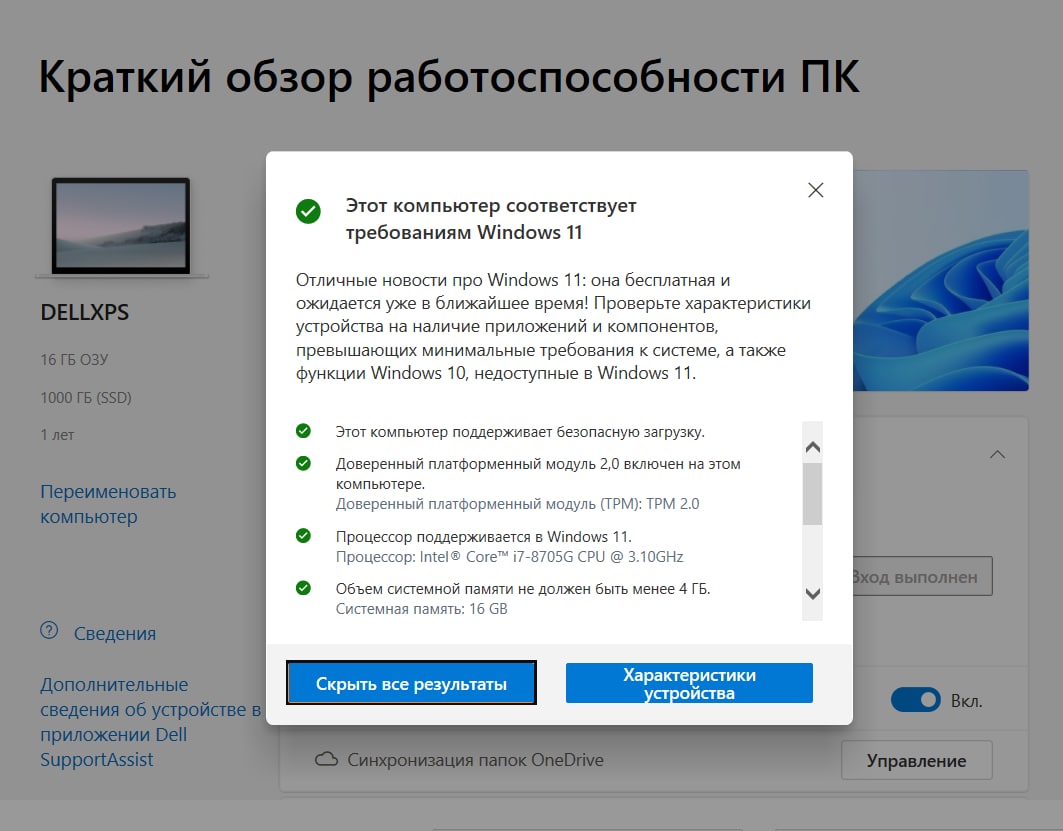Click the checkmark icon for secure boot support
The height and width of the screenshot is (831, 1063).
(303, 431)
